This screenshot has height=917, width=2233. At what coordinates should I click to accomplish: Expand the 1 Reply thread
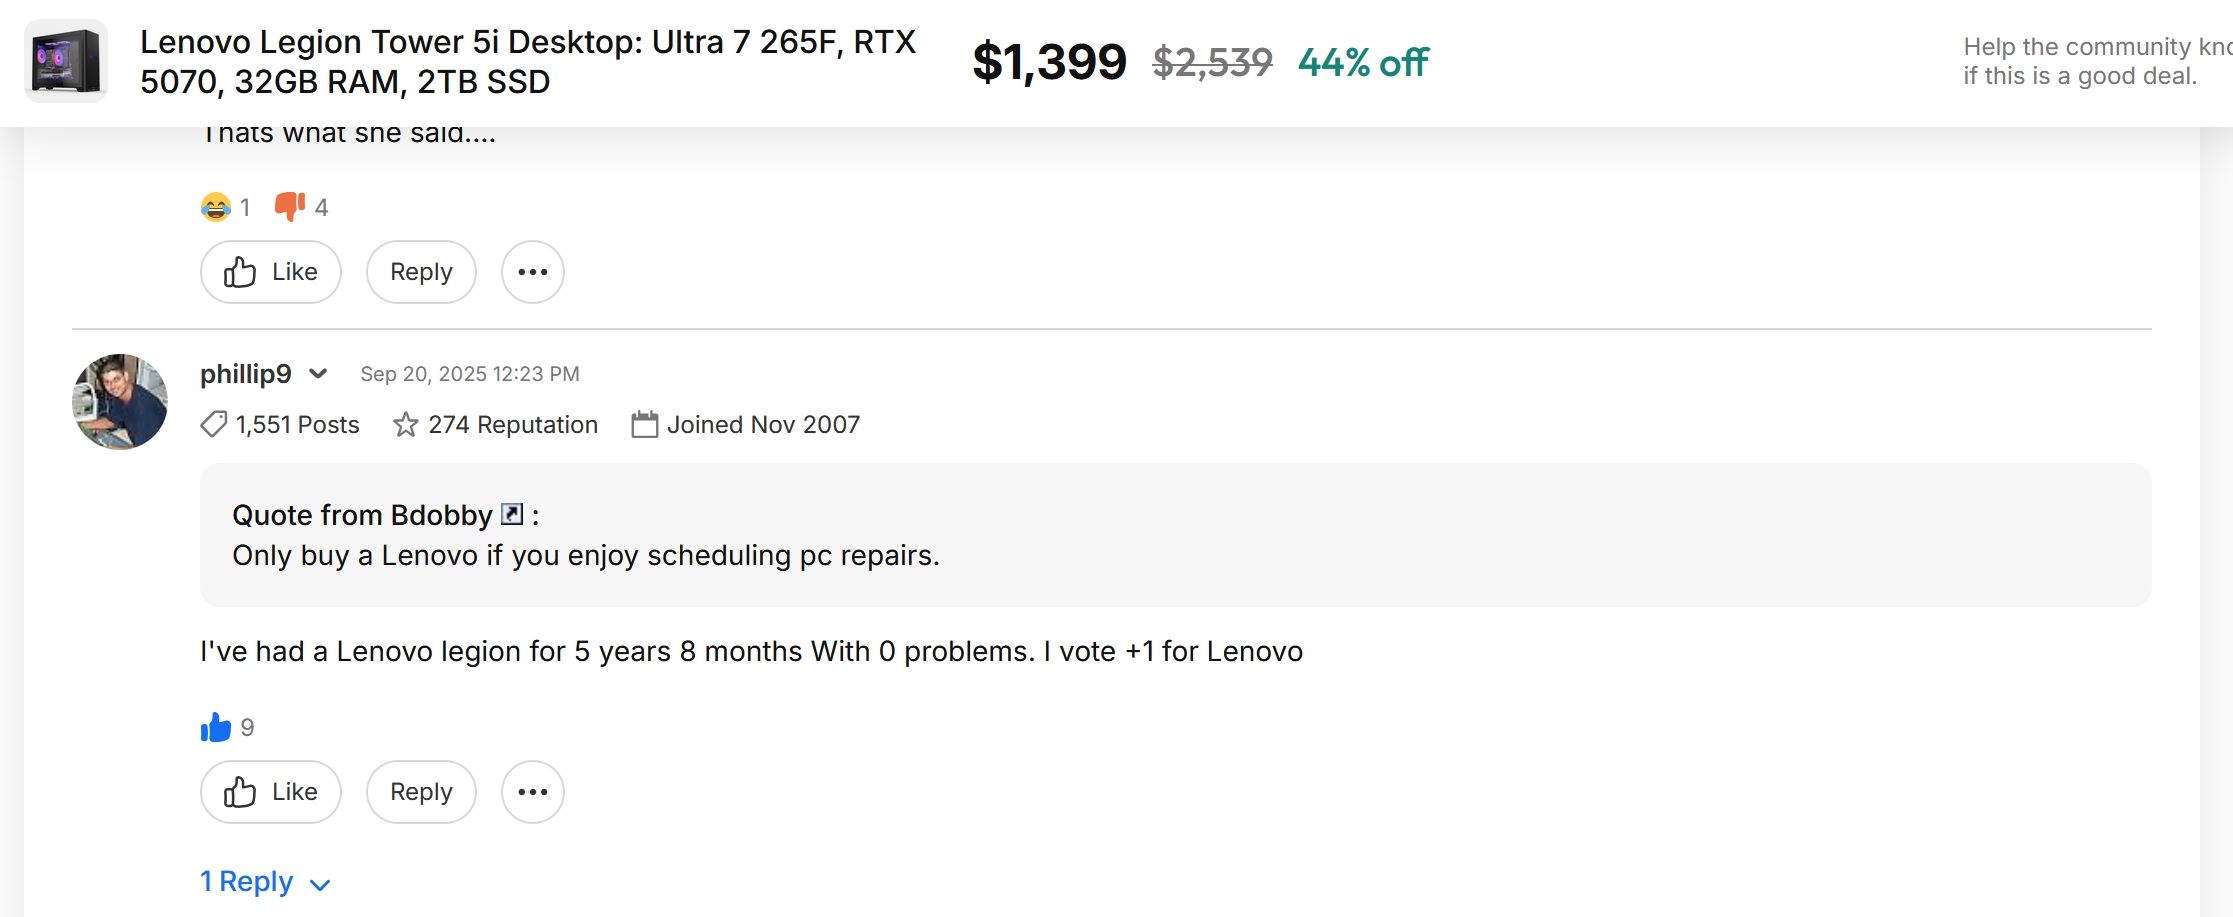click(x=265, y=882)
